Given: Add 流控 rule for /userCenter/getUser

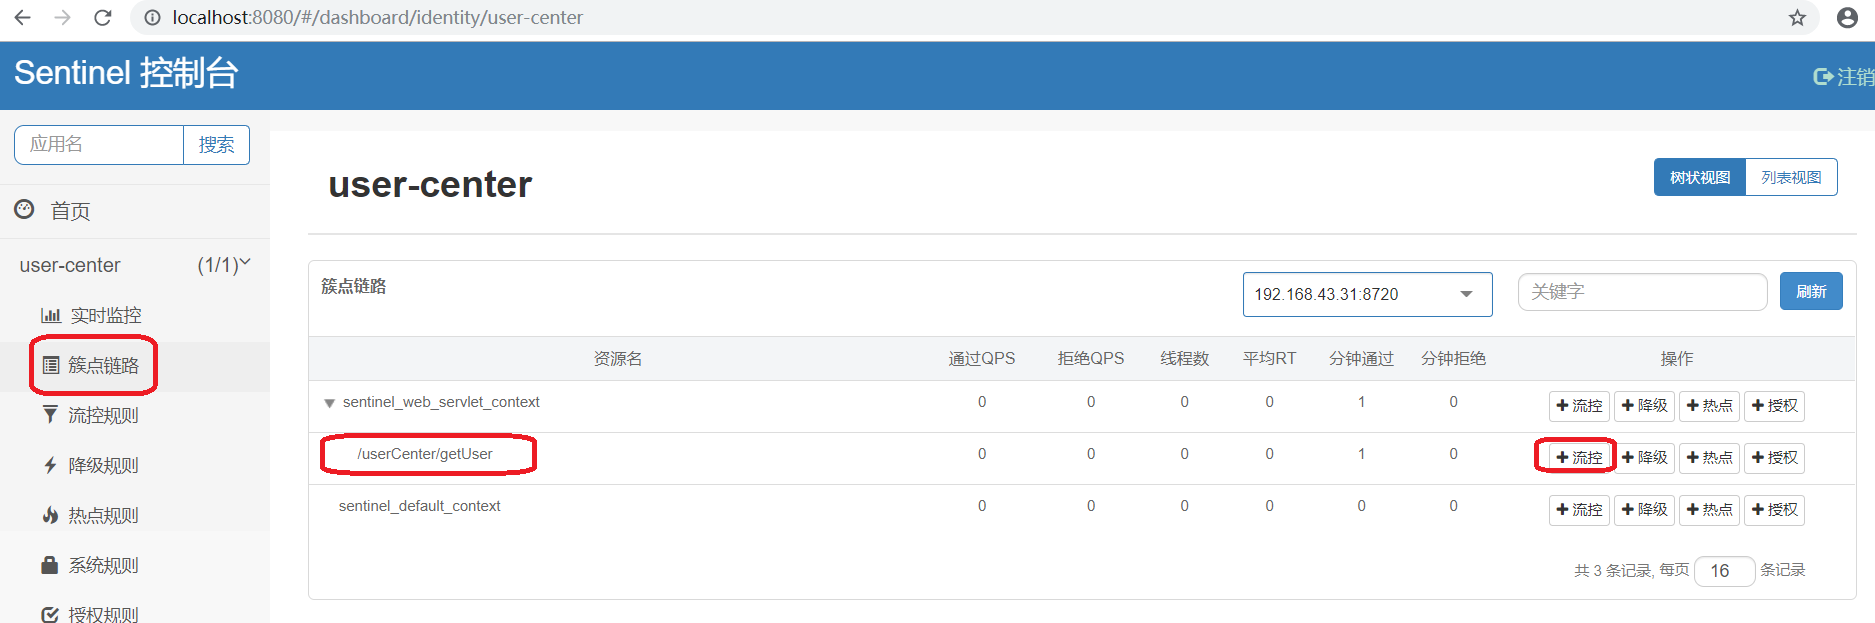Looking at the screenshot, I should [x=1579, y=458].
